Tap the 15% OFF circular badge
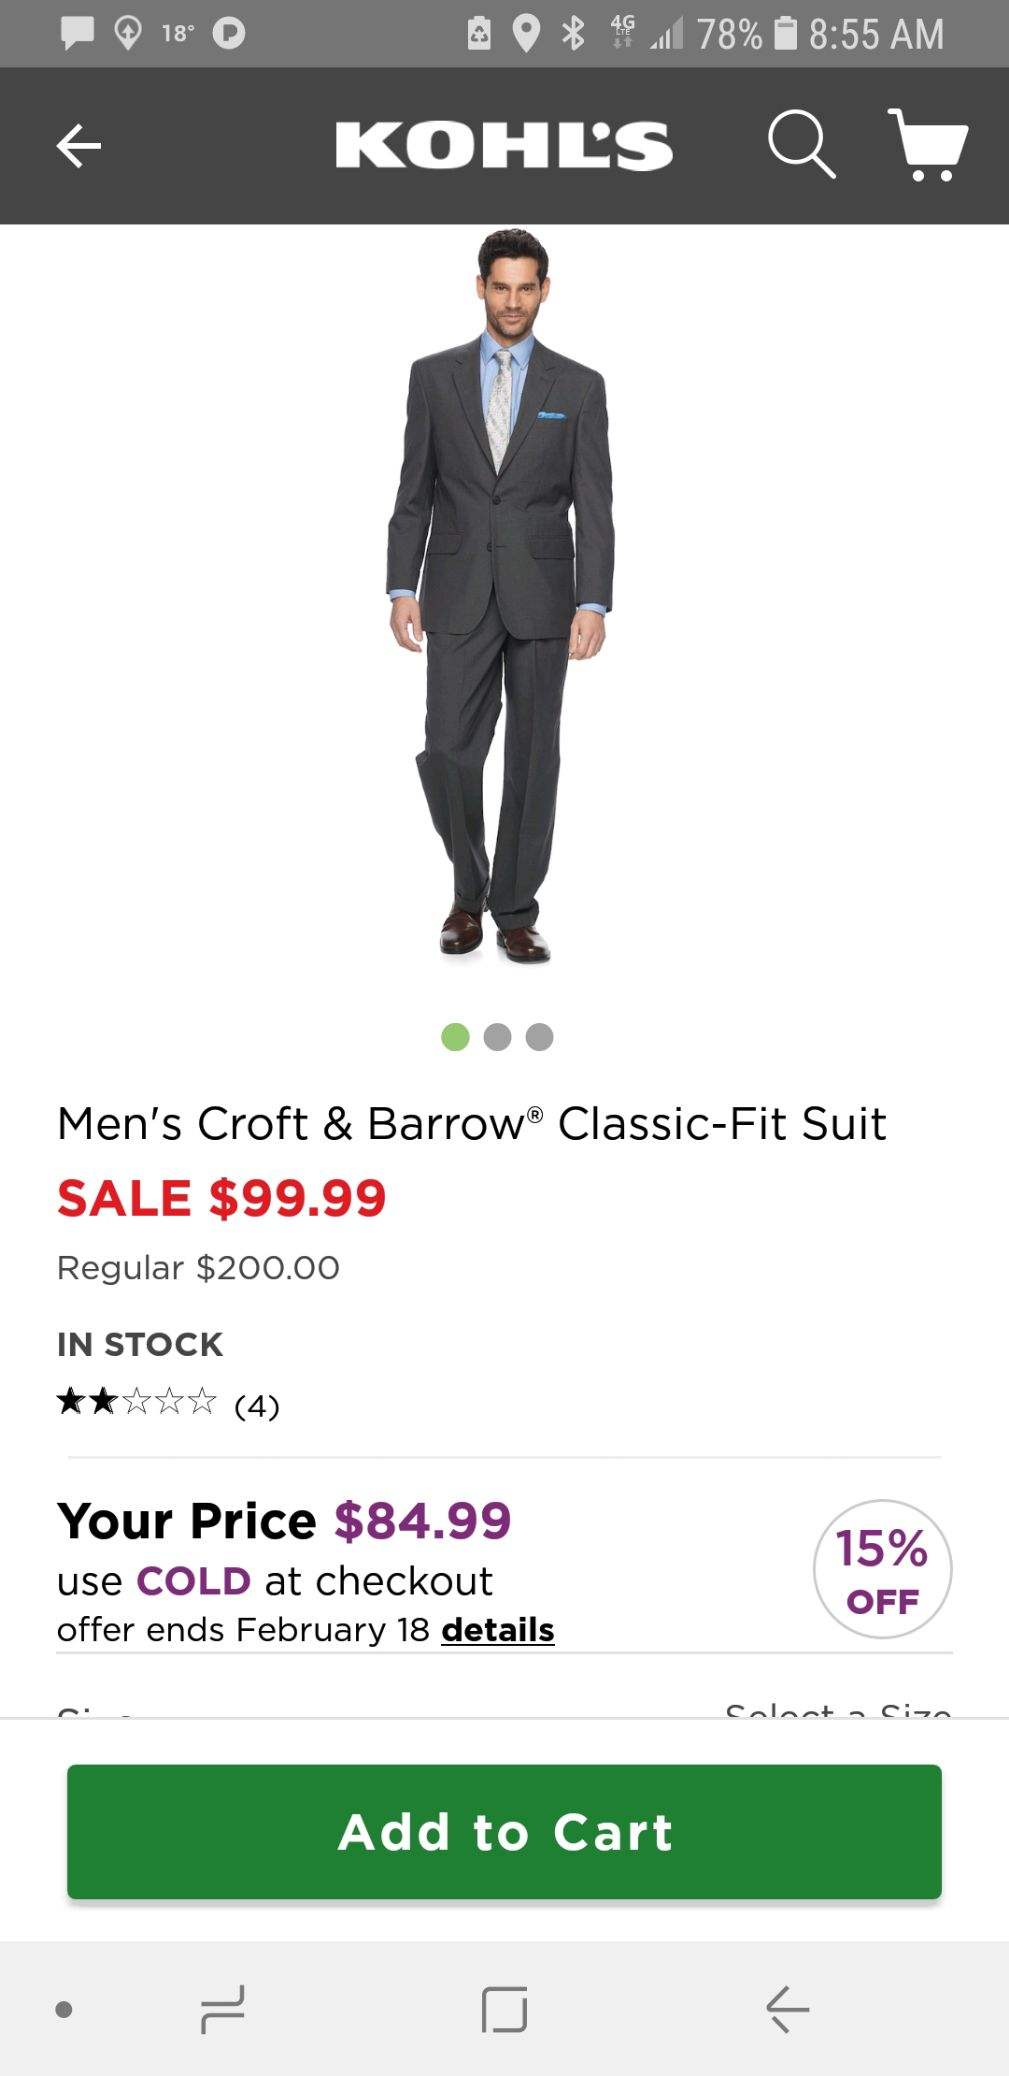Viewport: 1009px width, 2076px height. tap(882, 1569)
